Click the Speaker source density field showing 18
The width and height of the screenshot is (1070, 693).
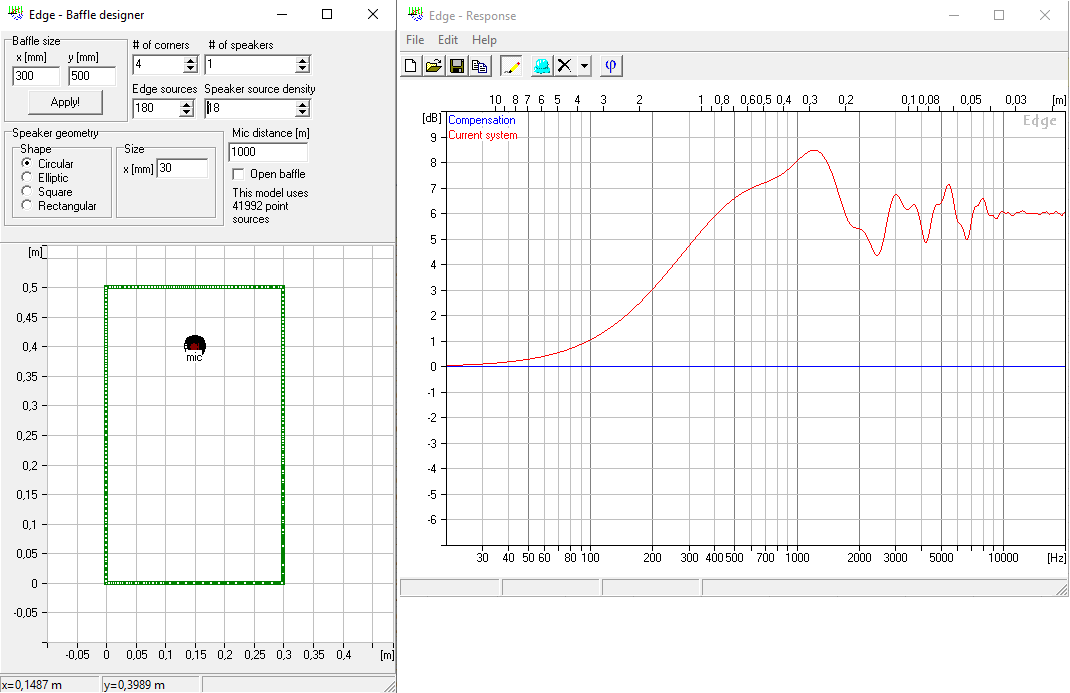[250, 108]
